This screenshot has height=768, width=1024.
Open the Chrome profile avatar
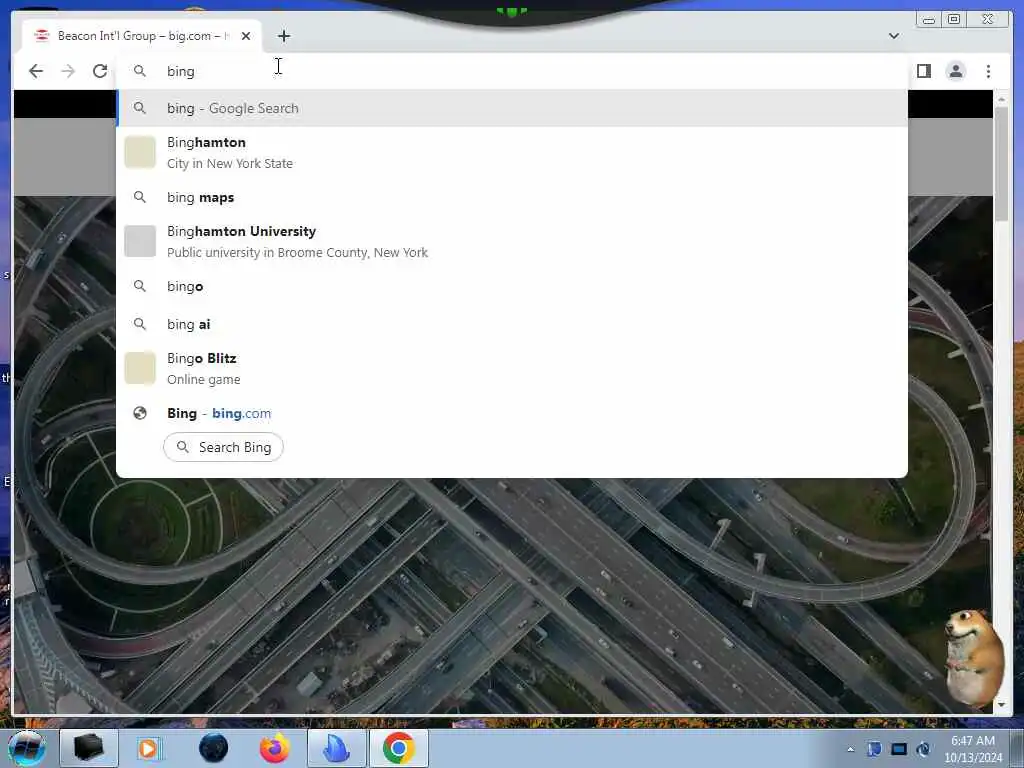[955, 71]
